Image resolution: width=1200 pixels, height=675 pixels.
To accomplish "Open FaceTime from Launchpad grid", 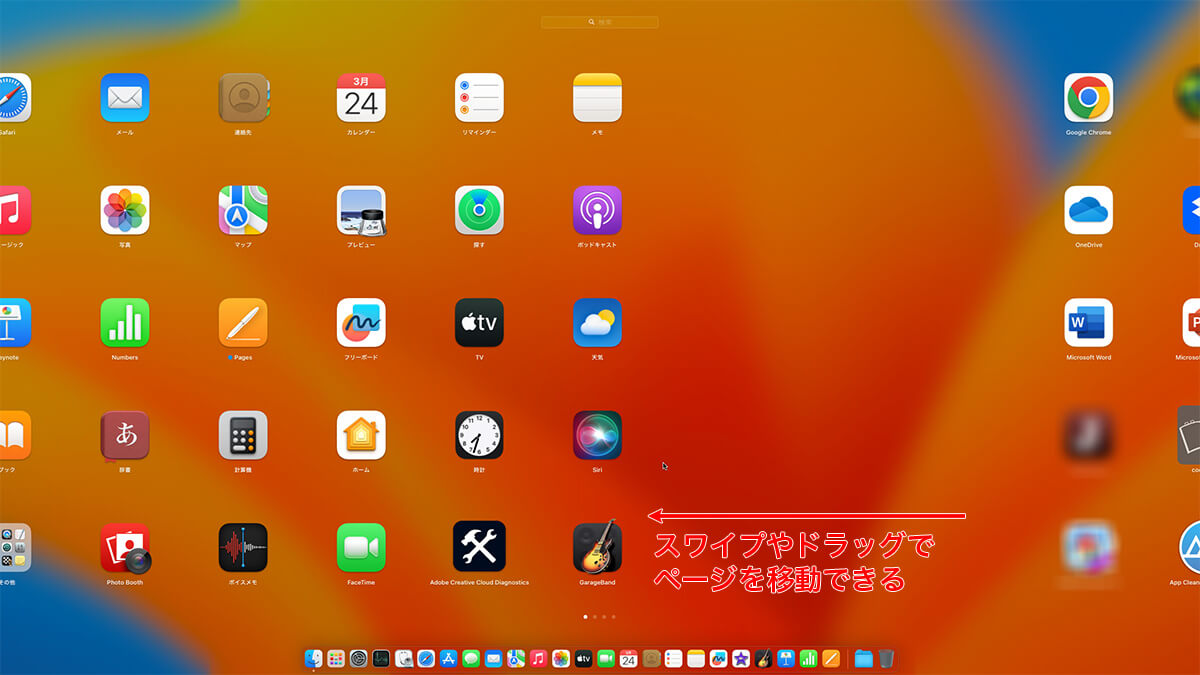I will tap(361, 548).
